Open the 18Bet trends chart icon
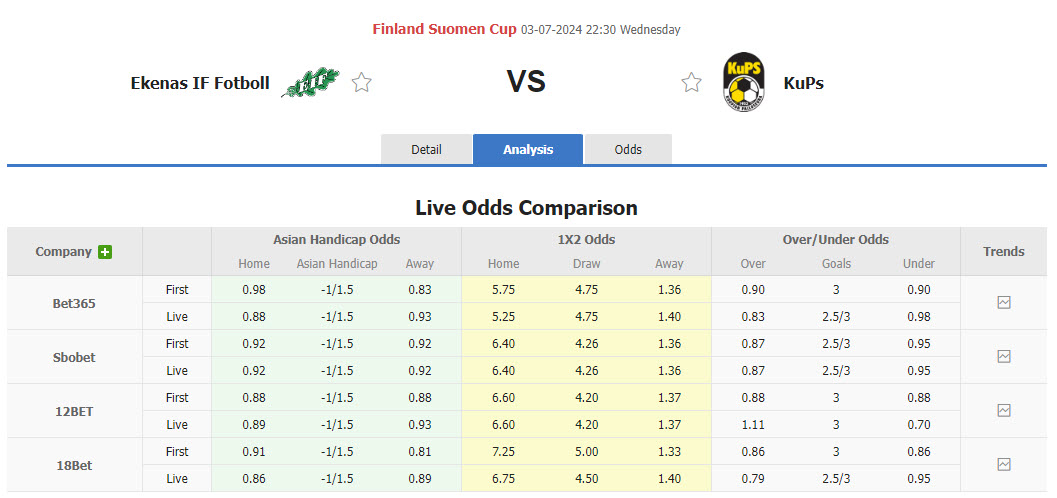 (1004, 464)
